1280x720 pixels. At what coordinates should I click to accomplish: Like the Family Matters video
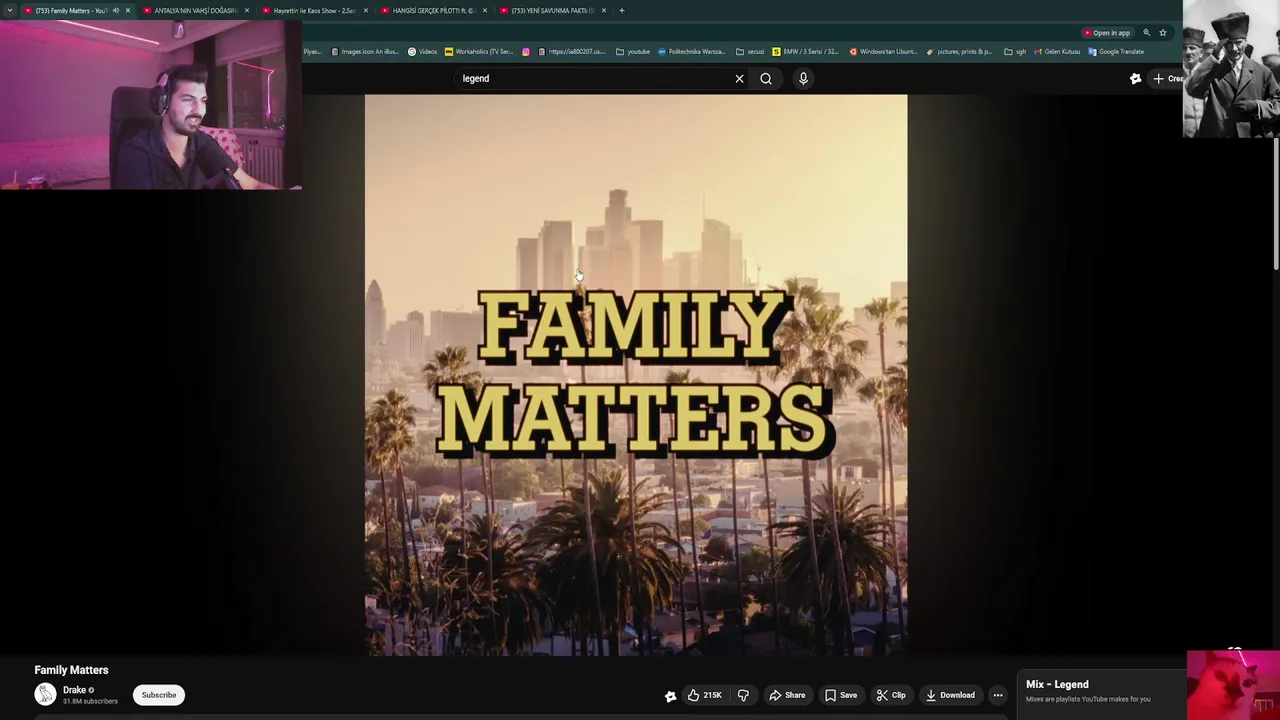[704, 695]
